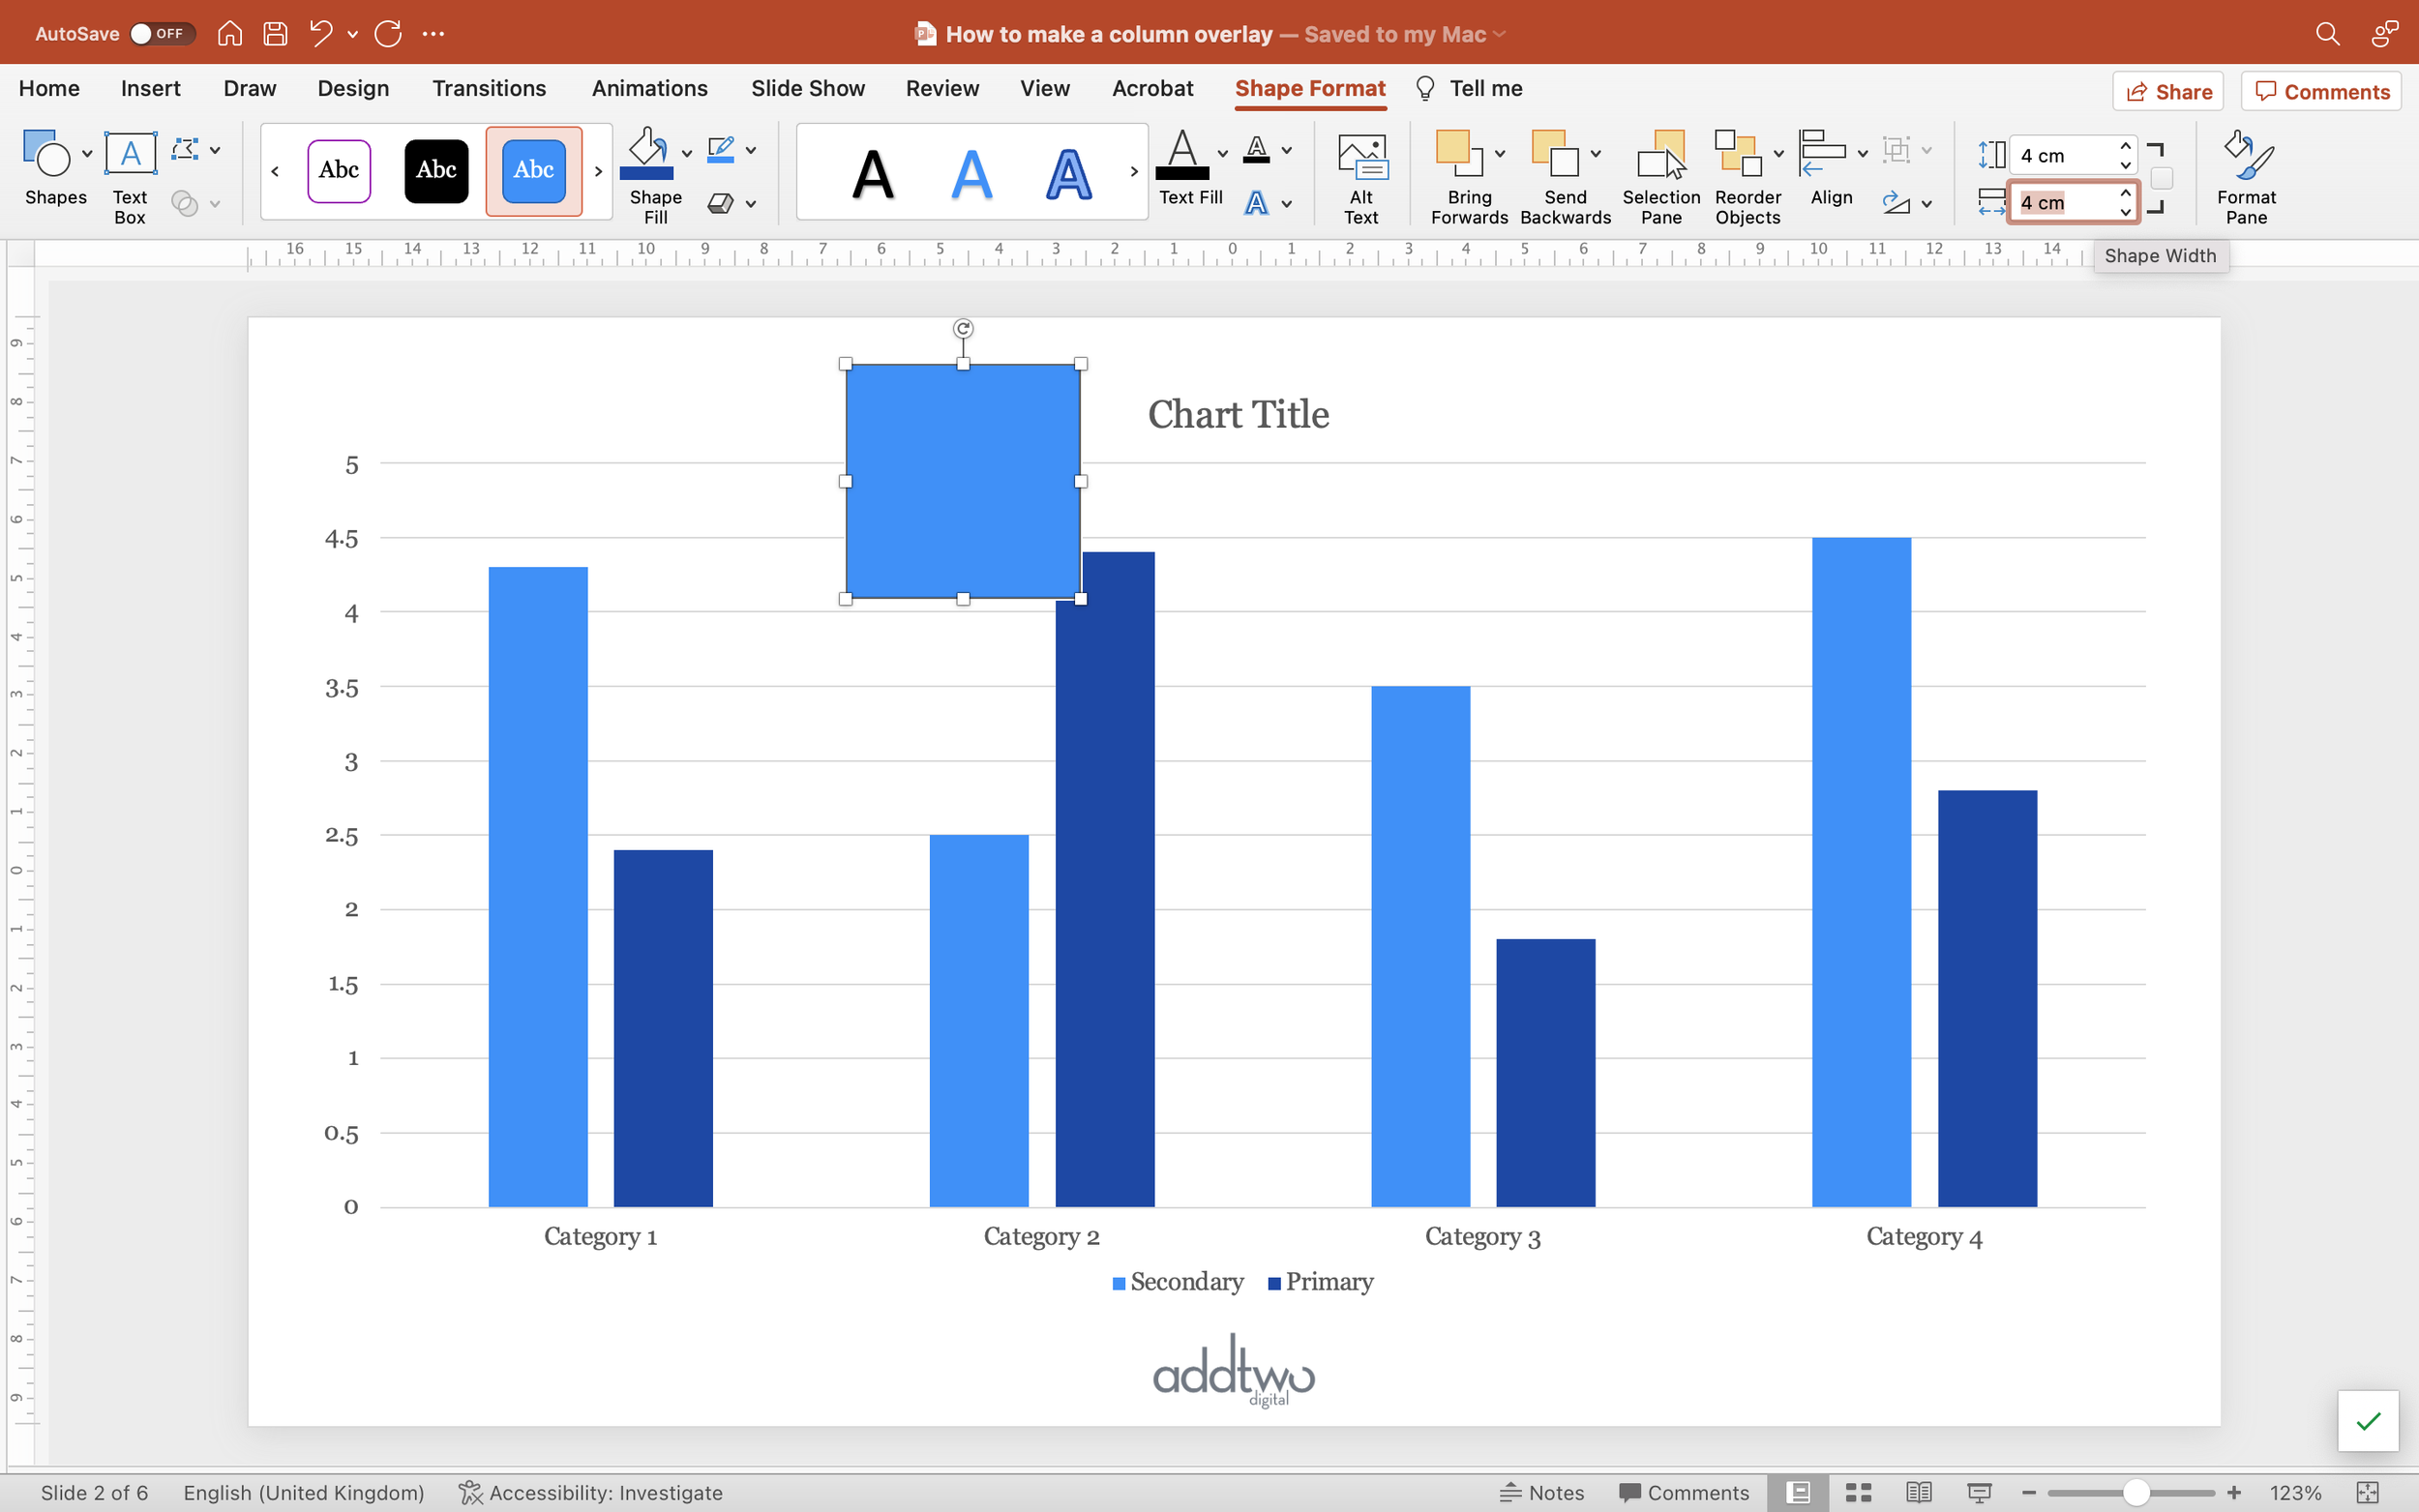The width and height of the screenshot is (2419, 1512).
Task: Expand the Align dropdown arrow
Action: pos(1862,153)
